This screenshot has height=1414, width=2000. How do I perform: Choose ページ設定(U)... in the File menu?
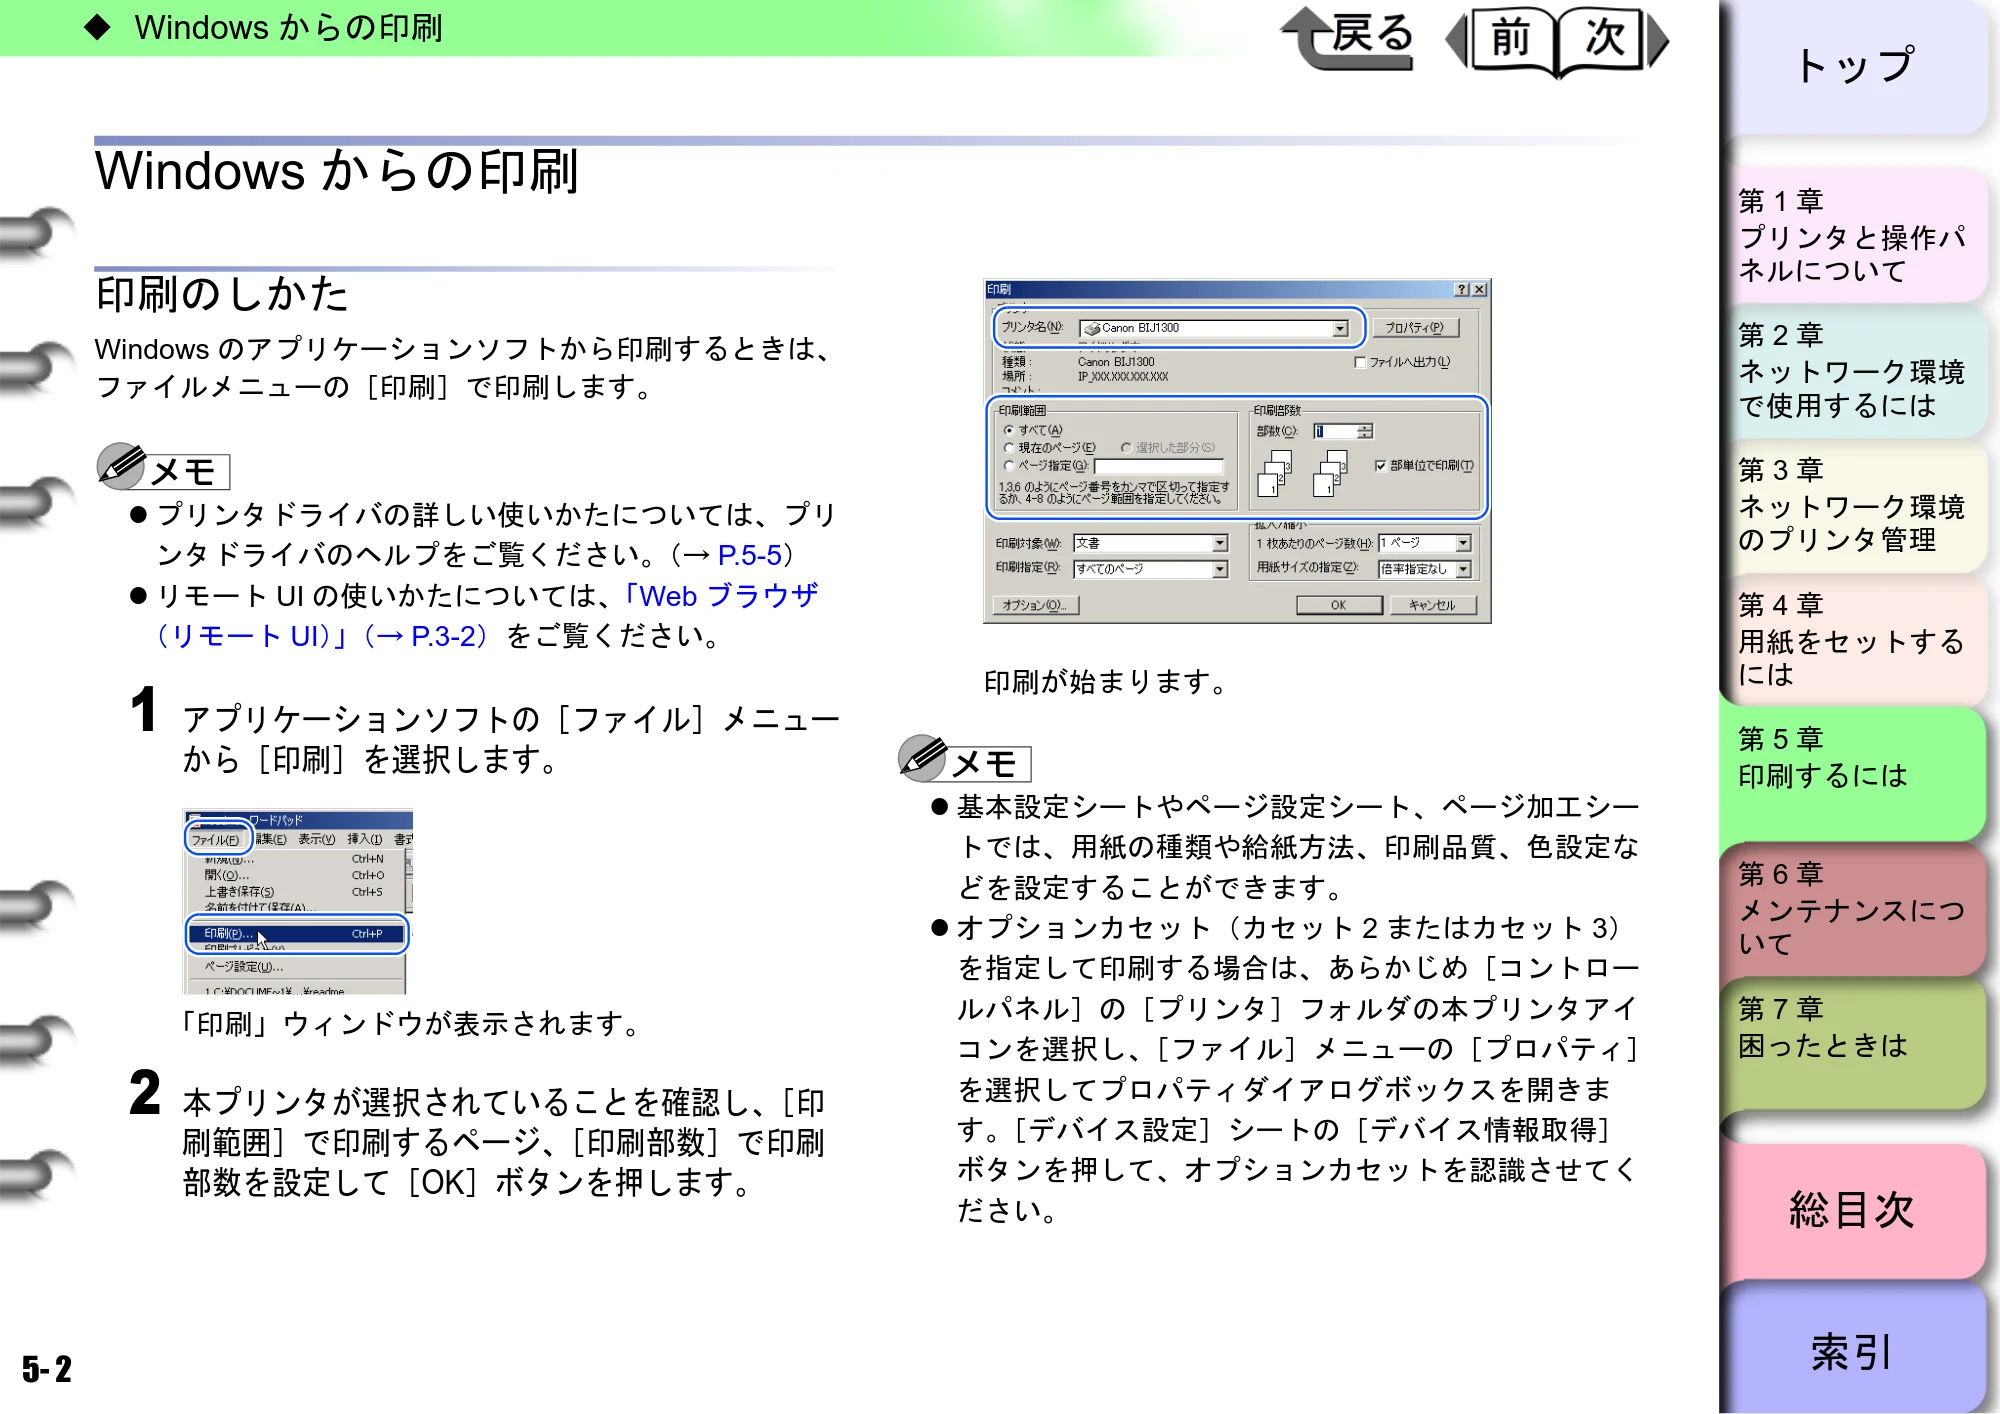coord(294,967)
